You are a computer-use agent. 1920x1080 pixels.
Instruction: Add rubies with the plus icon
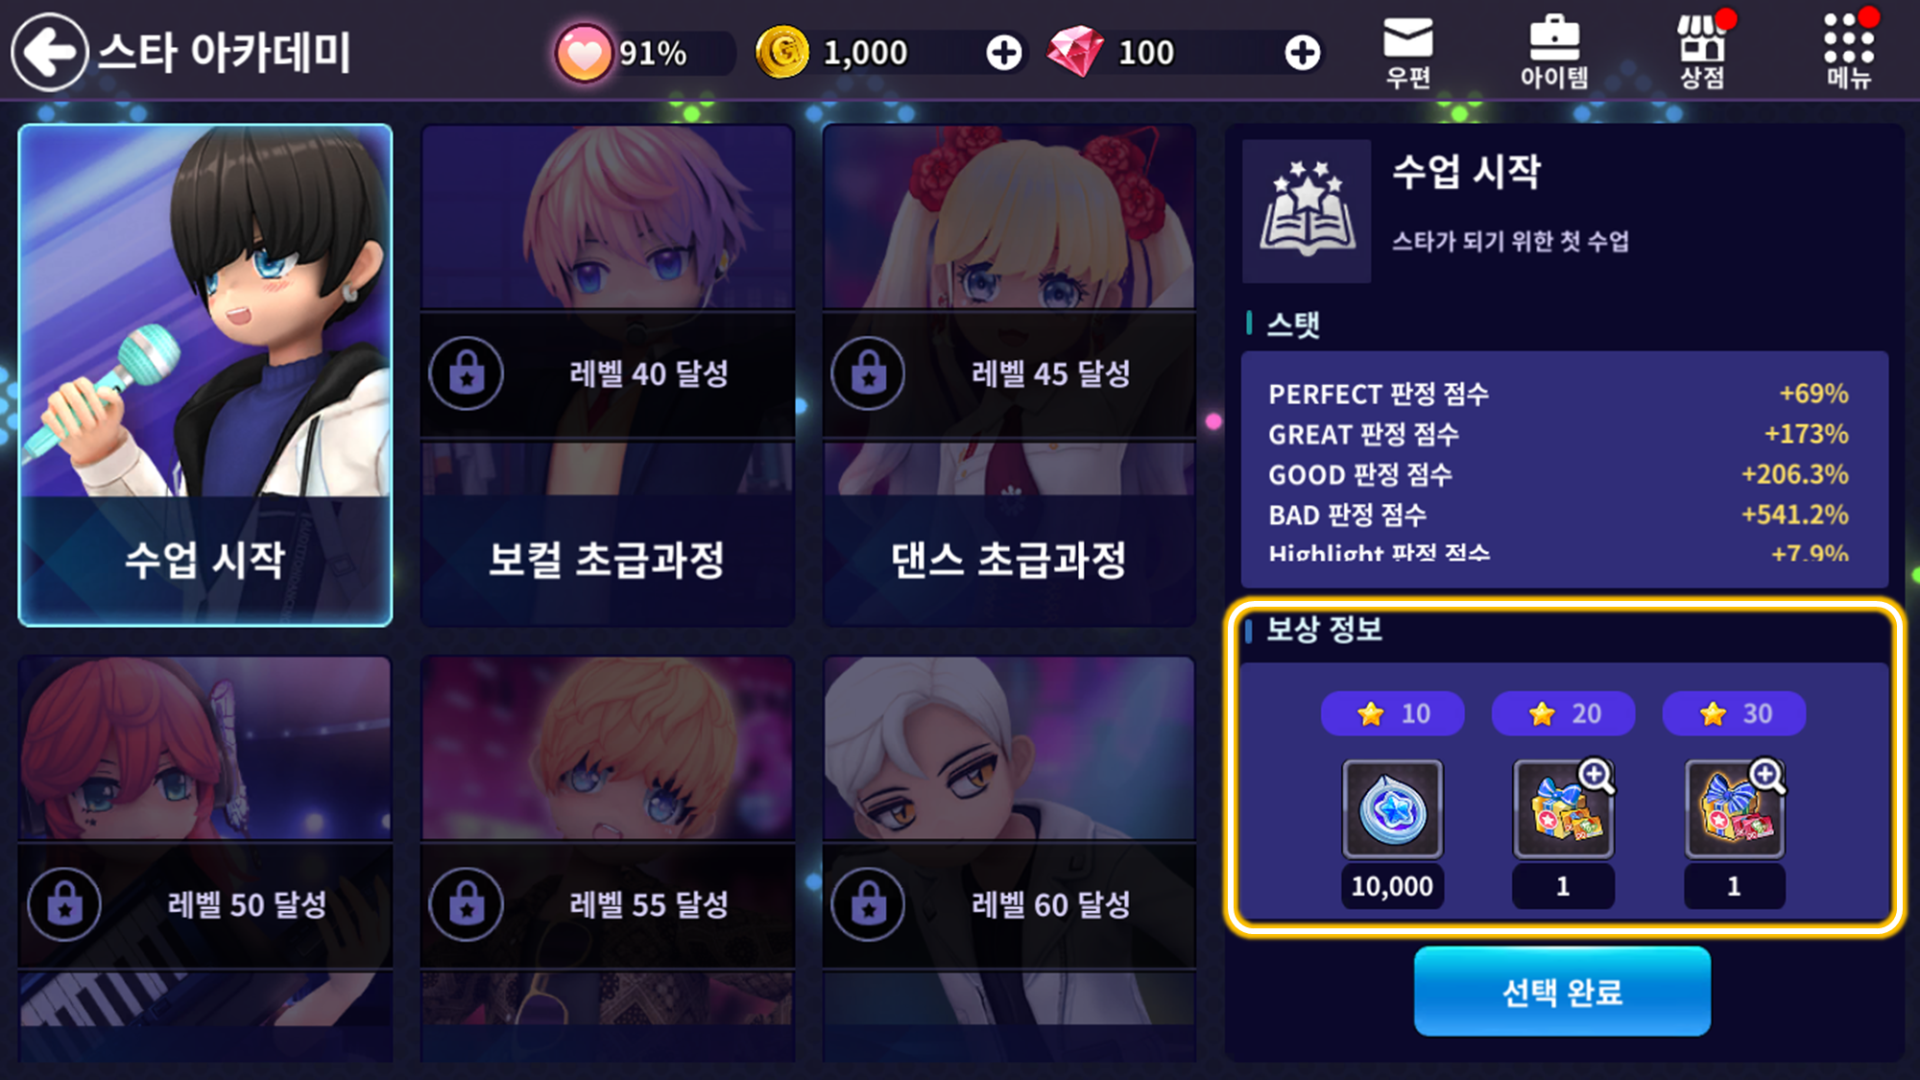[1302, 53]
